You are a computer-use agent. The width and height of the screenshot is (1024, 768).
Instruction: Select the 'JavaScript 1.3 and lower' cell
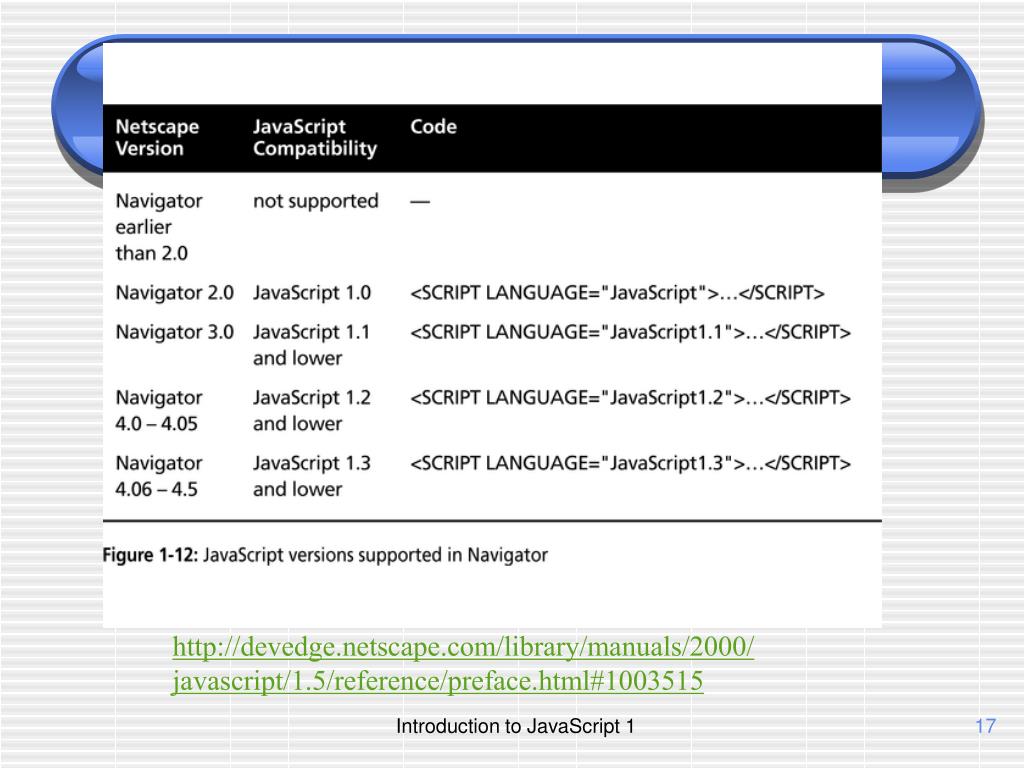312,475
